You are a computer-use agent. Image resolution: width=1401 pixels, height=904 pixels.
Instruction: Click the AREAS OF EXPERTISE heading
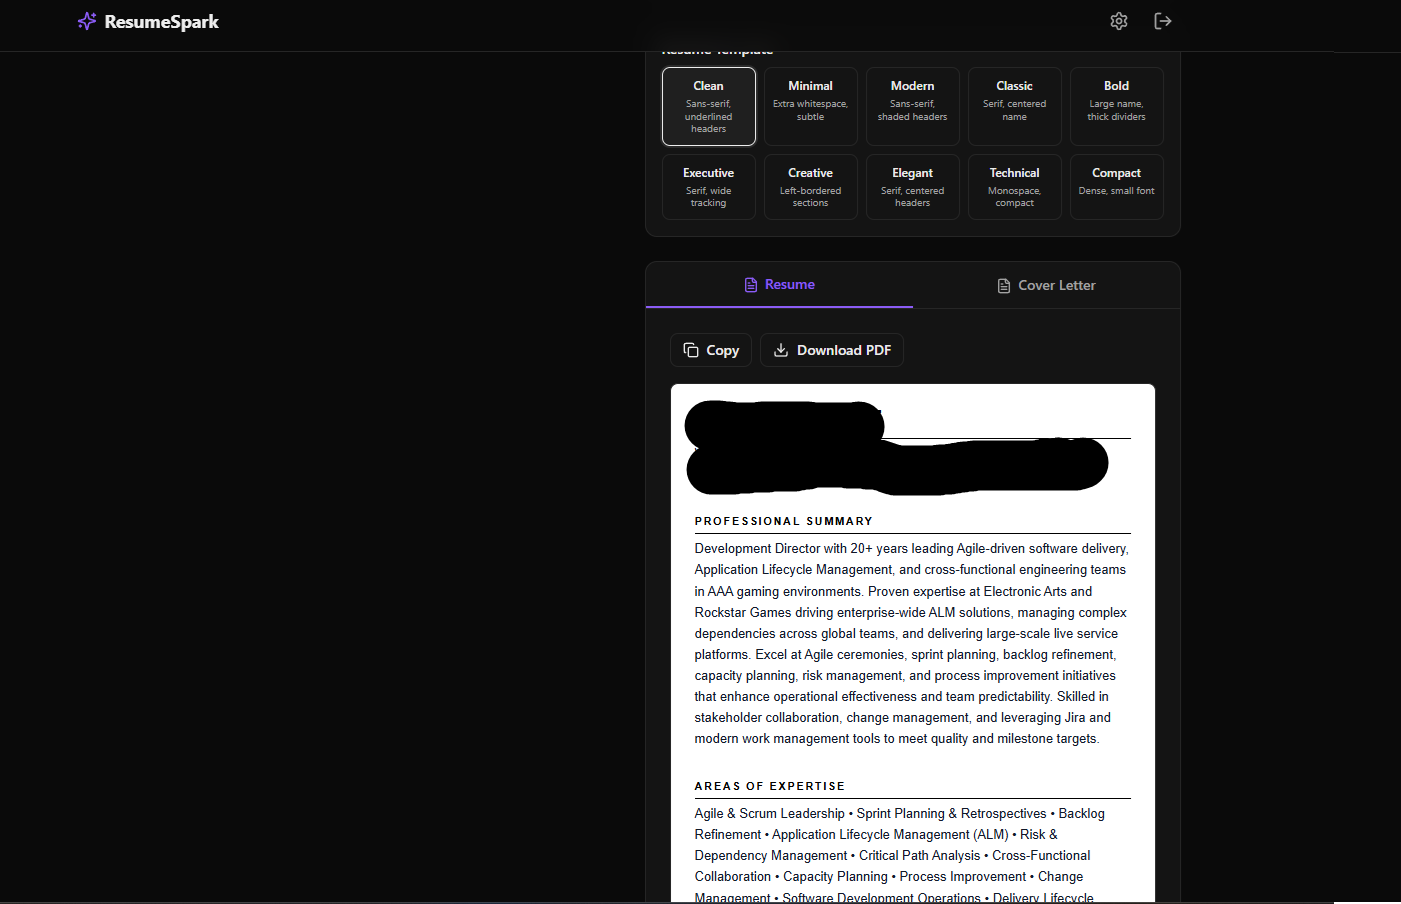[770, 786]
